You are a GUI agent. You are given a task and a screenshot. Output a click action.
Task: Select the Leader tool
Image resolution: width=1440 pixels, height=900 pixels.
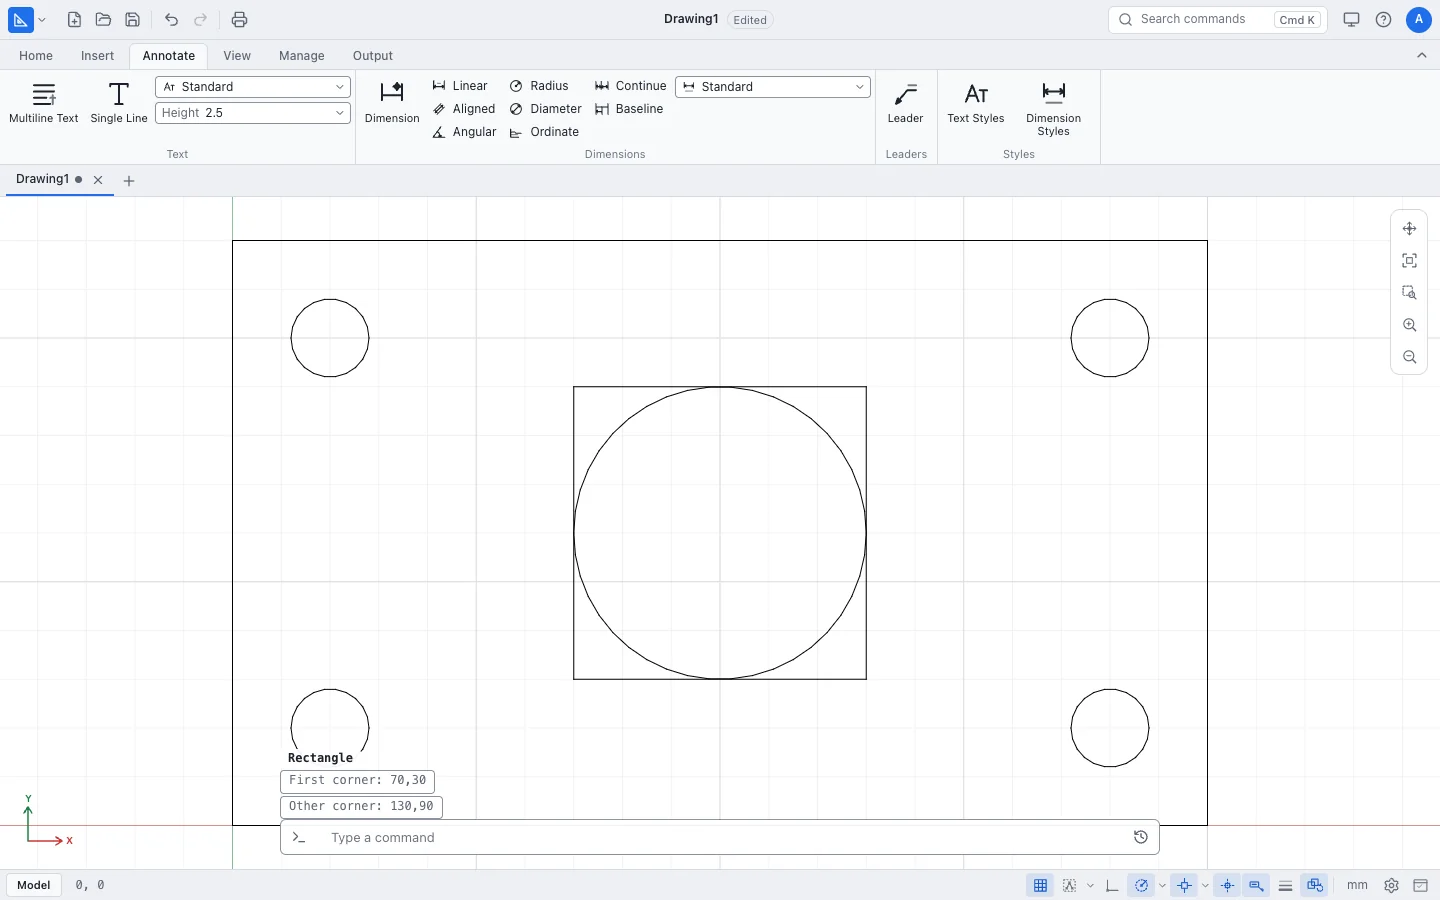(905, 103)
